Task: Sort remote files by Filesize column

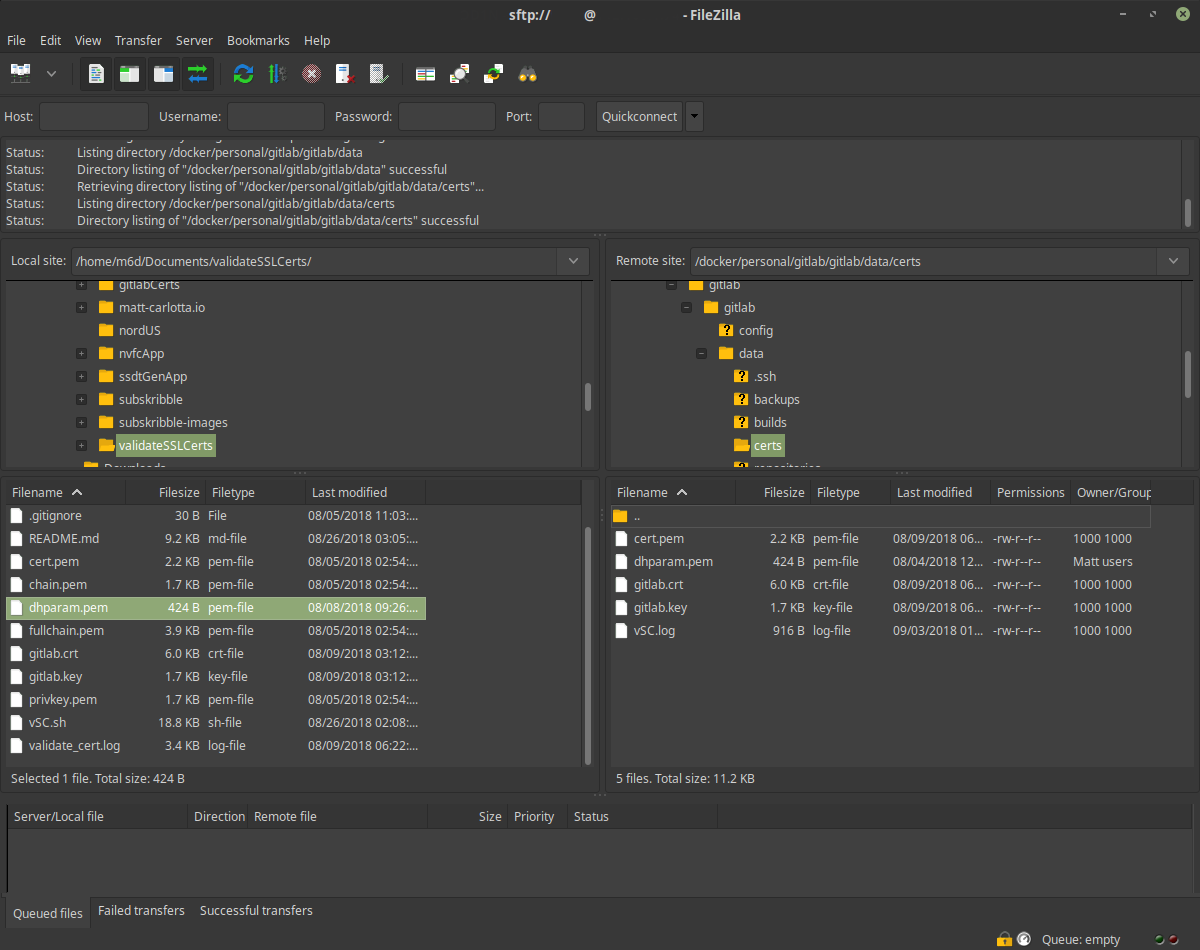Action: 773,492
